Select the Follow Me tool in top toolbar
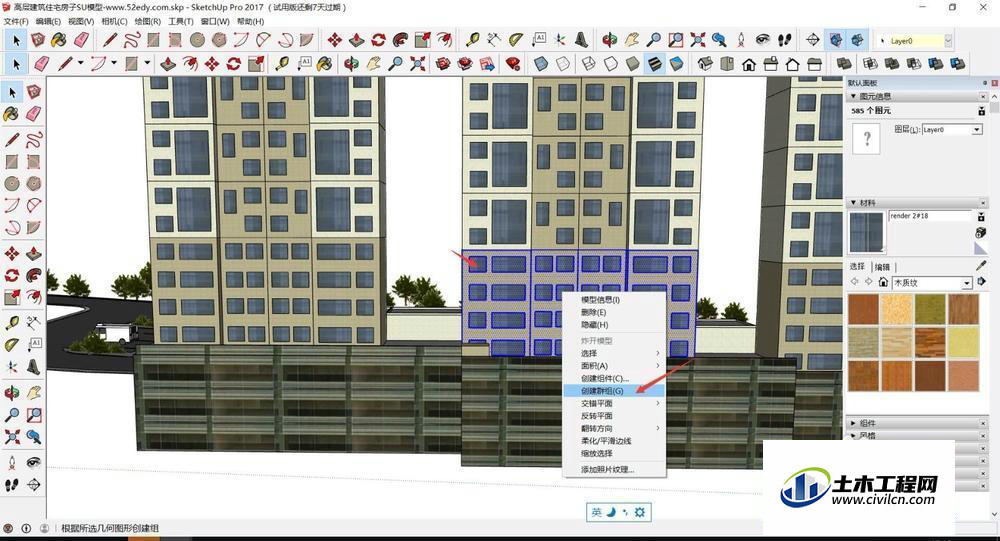 [x=401, y=40]
